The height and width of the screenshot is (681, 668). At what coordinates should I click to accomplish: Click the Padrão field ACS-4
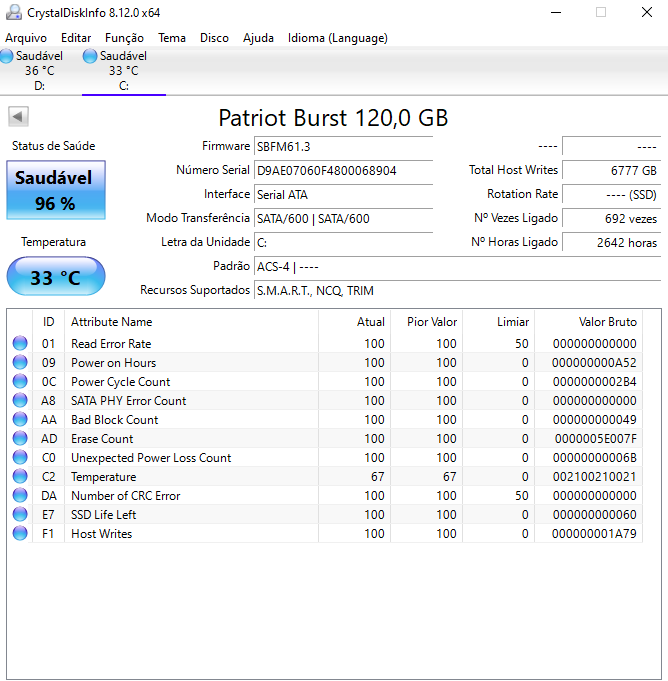(457, 267)
